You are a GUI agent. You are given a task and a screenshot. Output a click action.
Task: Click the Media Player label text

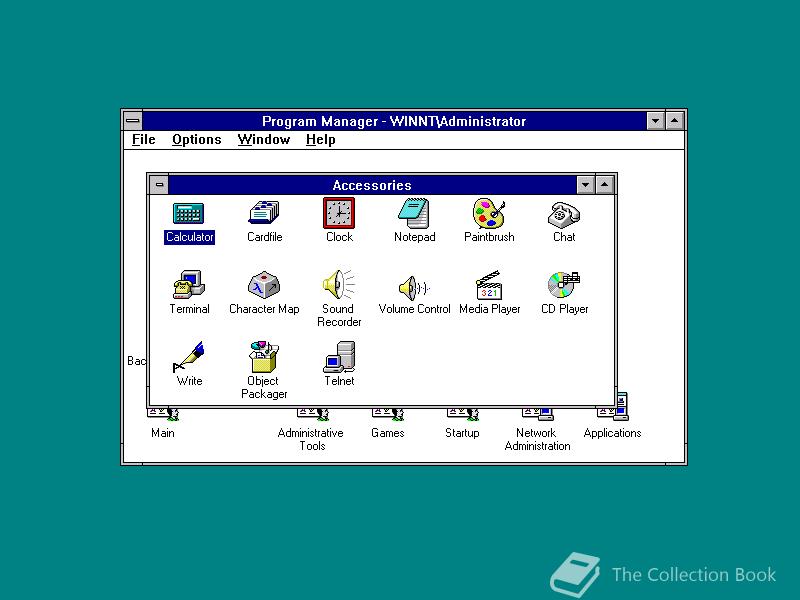489,309
